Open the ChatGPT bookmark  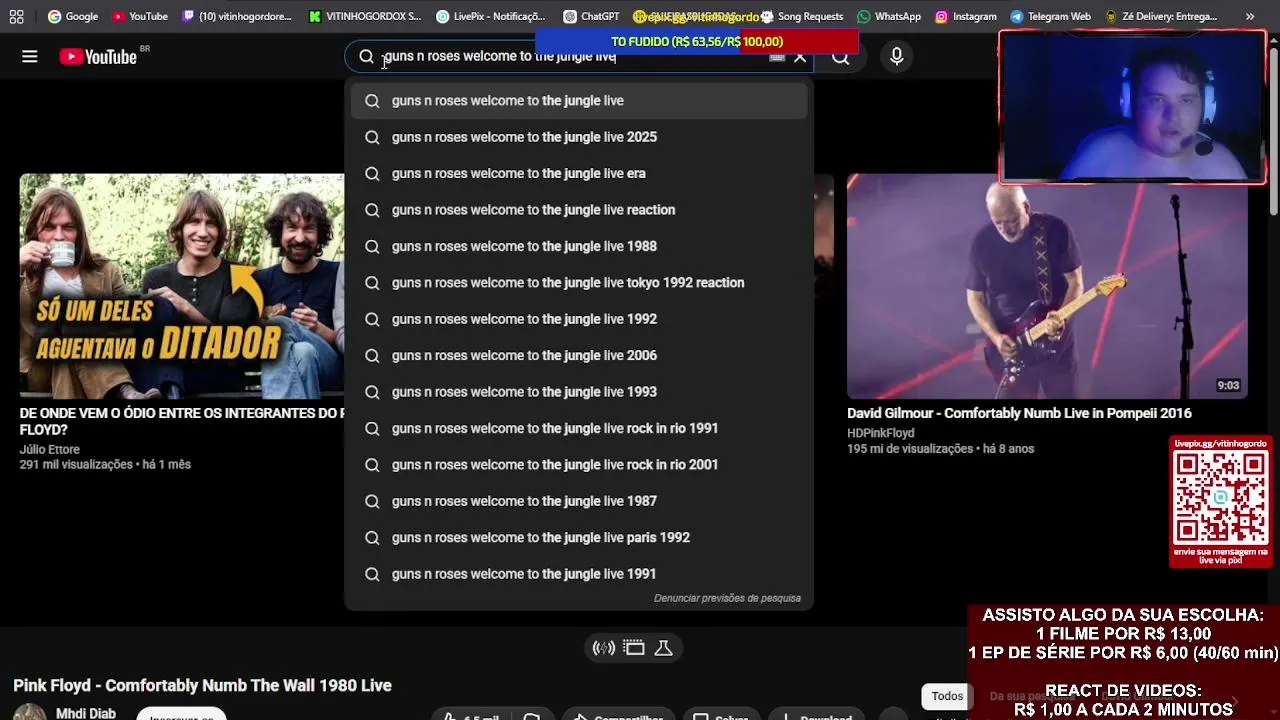(x=591, y=16)
